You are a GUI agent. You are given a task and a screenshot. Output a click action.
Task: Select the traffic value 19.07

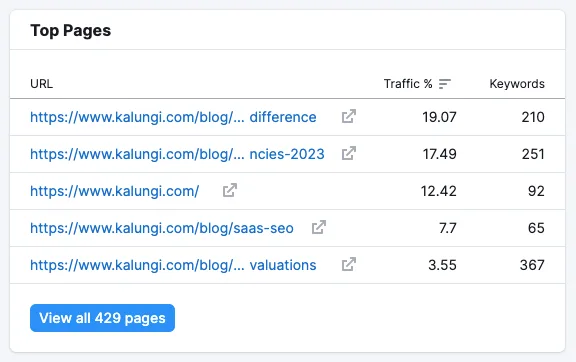click(x=439, y=117)
